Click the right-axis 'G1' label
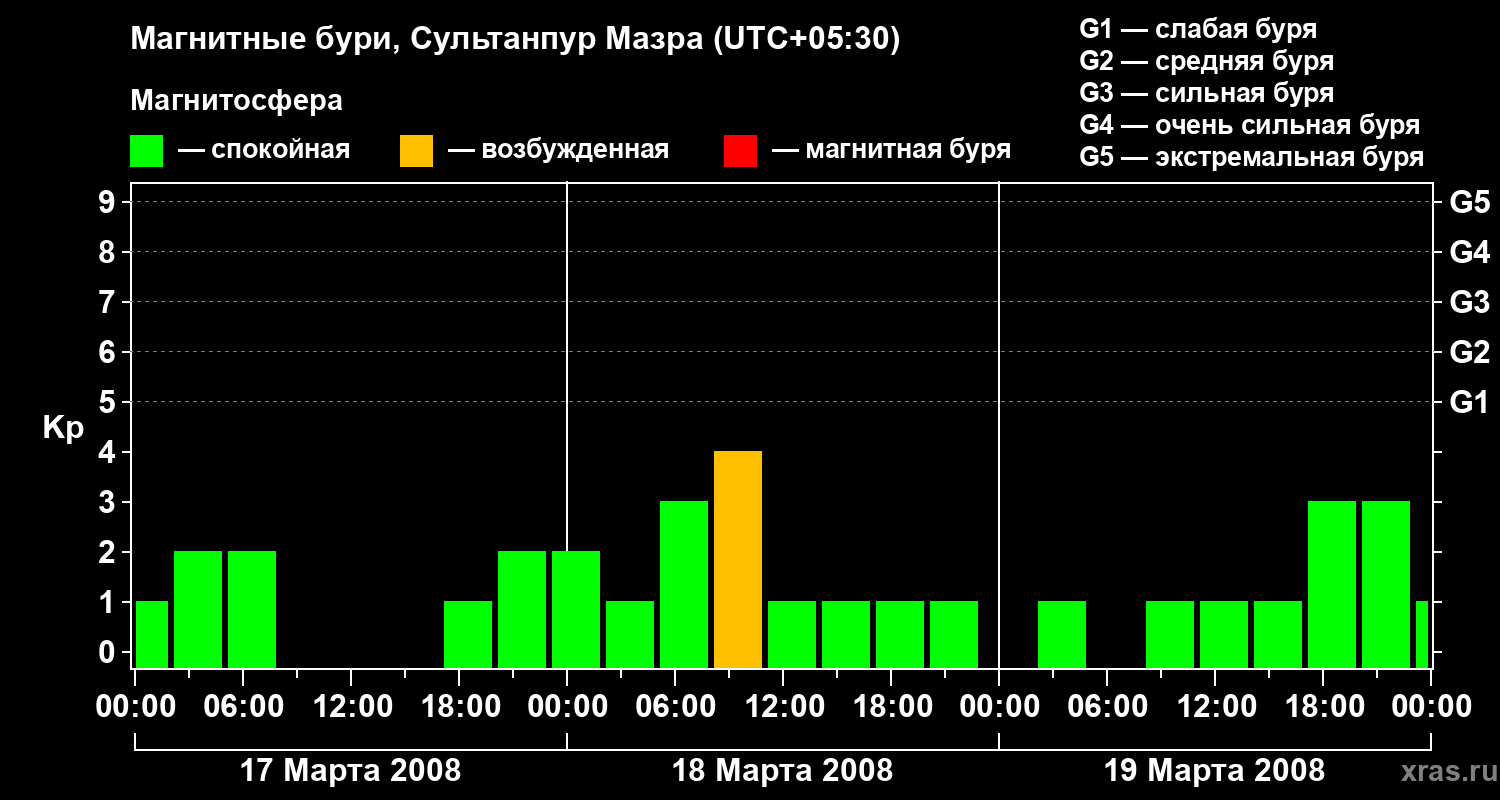The height and width of the screenshot is (800, 1500). (1469, 403)
